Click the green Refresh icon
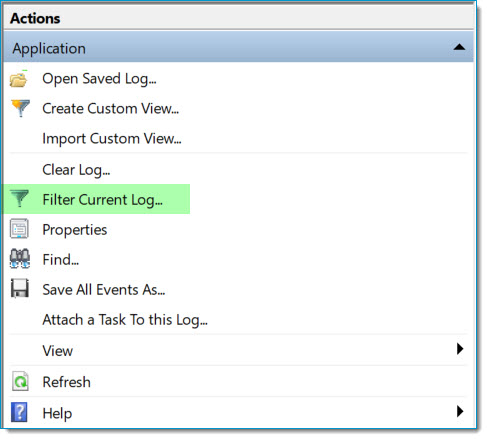487x439 pixels. coord(20,381)
